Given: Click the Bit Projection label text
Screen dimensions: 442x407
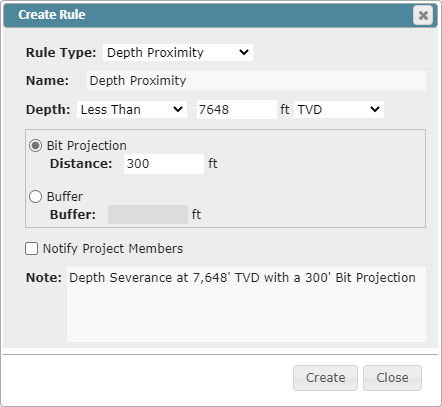Looking at the screenshot, I should 87,146.
